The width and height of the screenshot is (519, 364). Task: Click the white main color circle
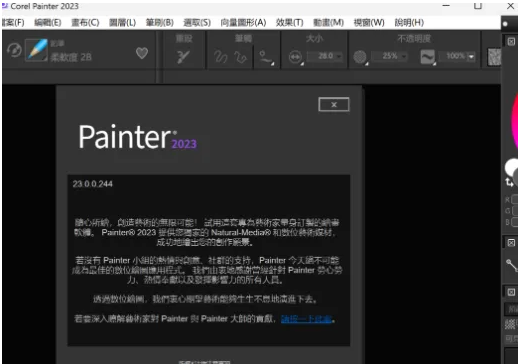pos(511,167)
